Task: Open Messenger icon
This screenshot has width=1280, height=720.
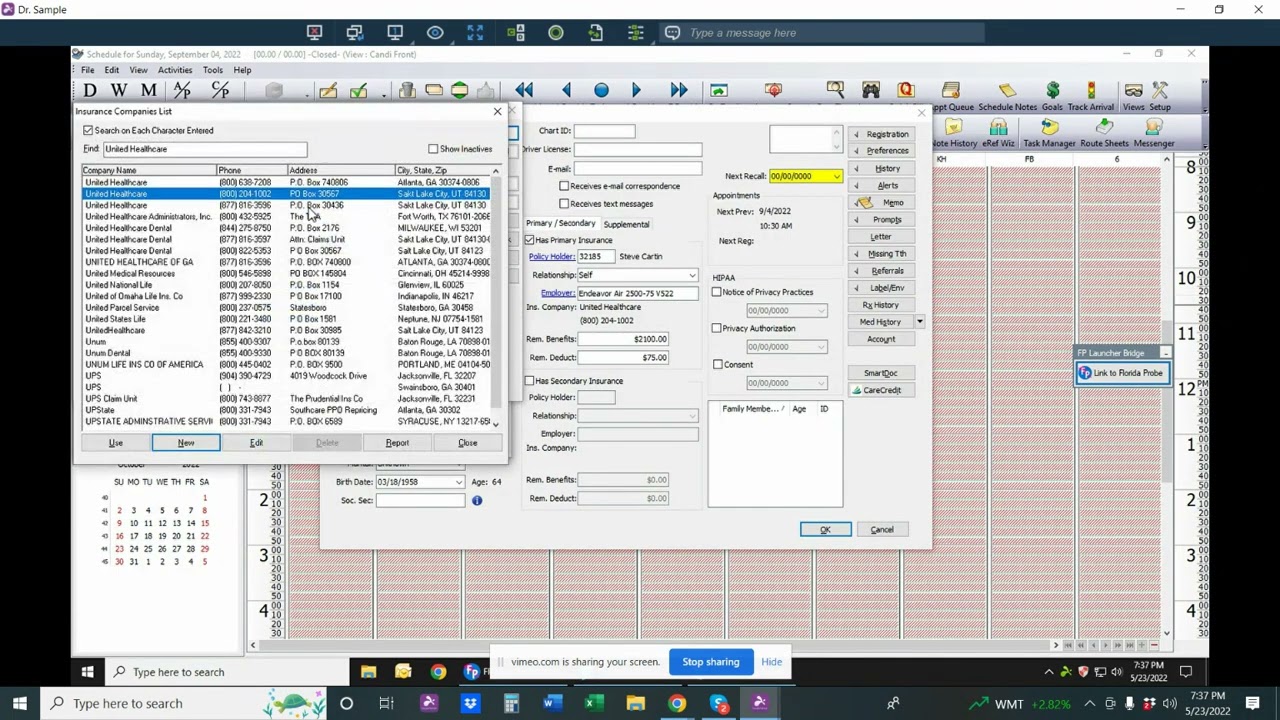Action: pos(1153,134)
